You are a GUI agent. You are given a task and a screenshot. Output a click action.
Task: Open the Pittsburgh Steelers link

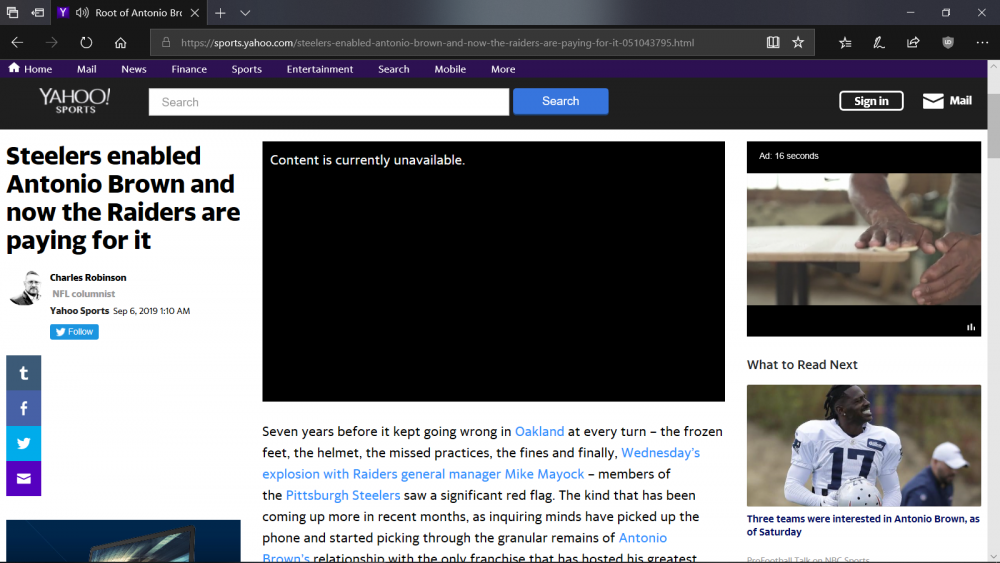343,495
